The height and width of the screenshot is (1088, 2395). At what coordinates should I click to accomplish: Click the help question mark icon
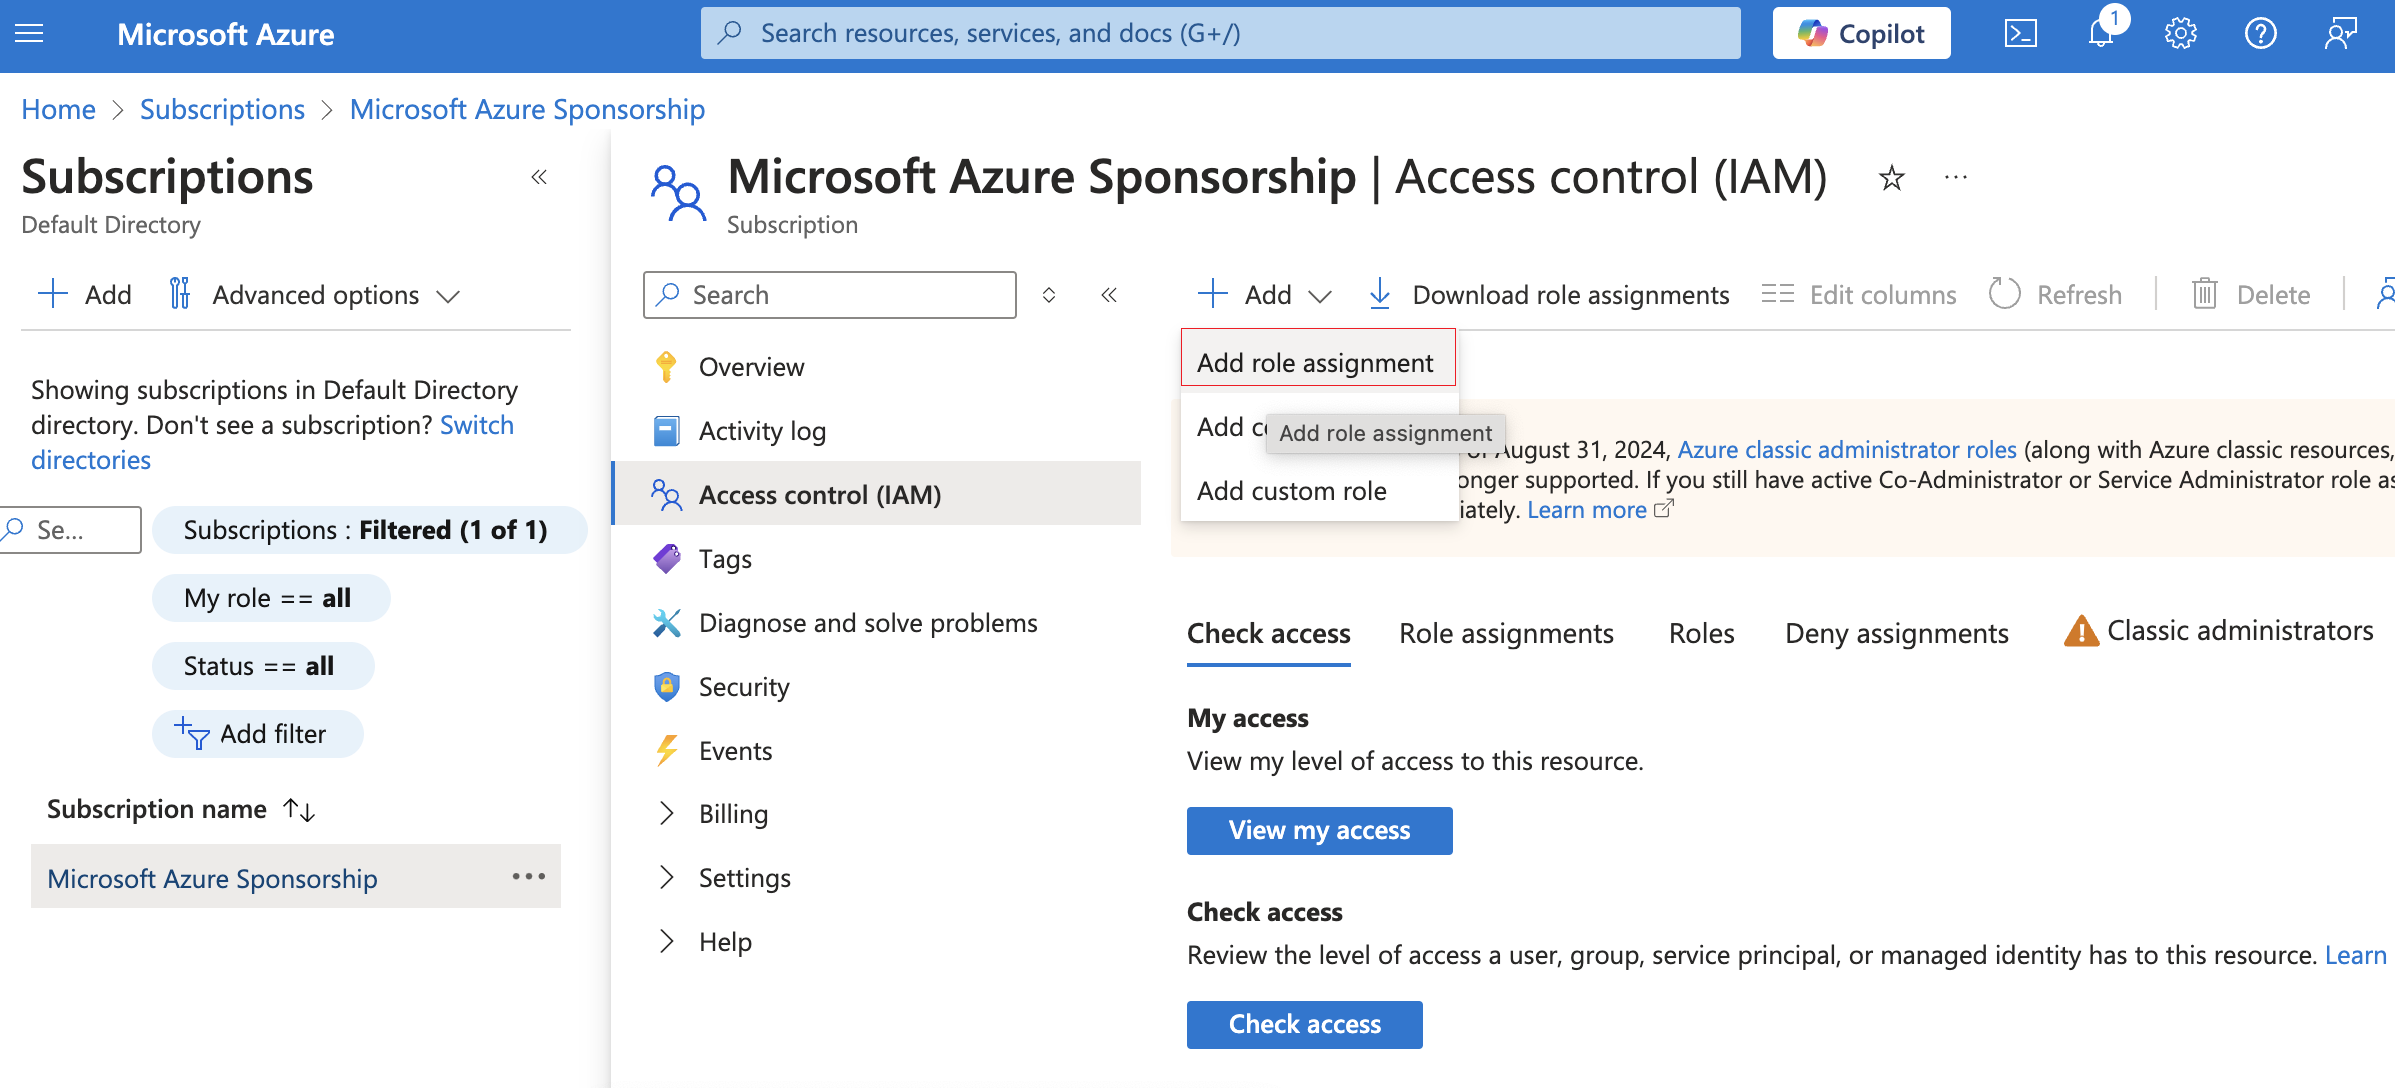tap(2260, 34)
